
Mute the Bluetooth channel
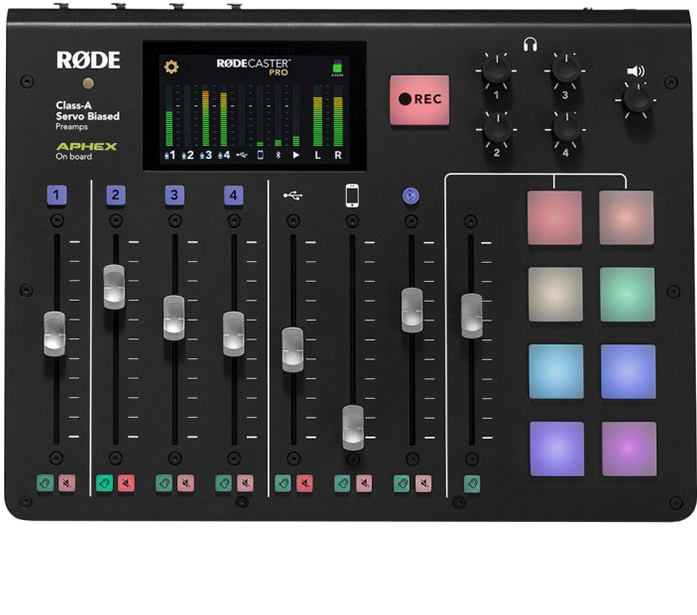(424, 483)
